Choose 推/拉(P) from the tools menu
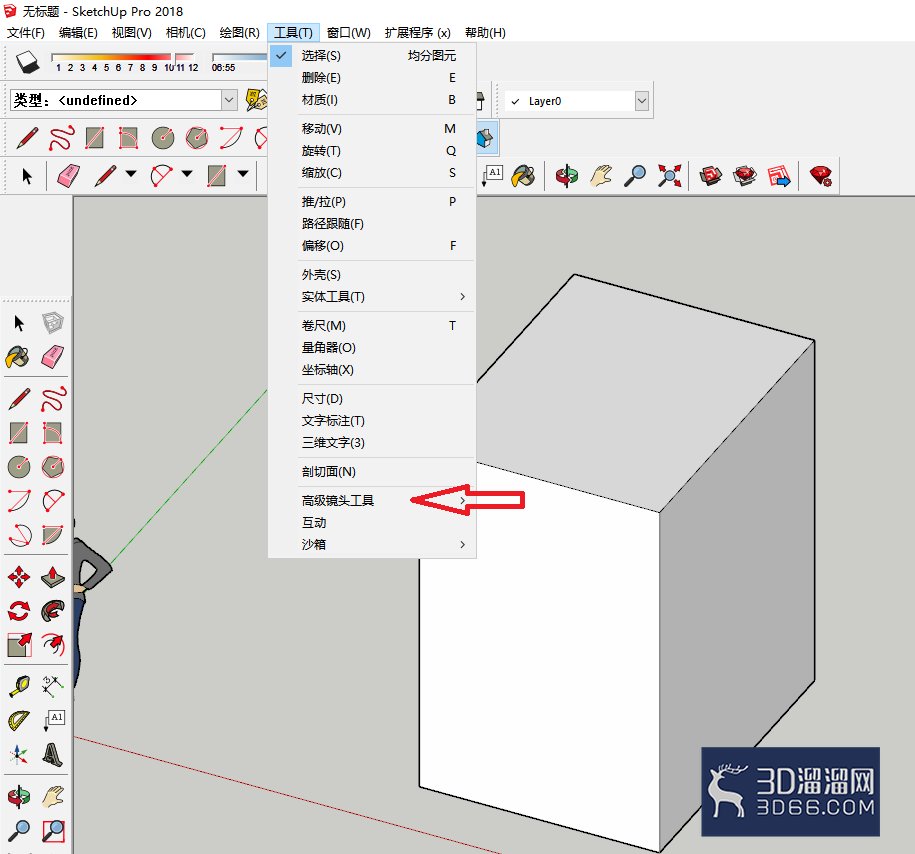915x854 pixels. [x=372, y=201]
